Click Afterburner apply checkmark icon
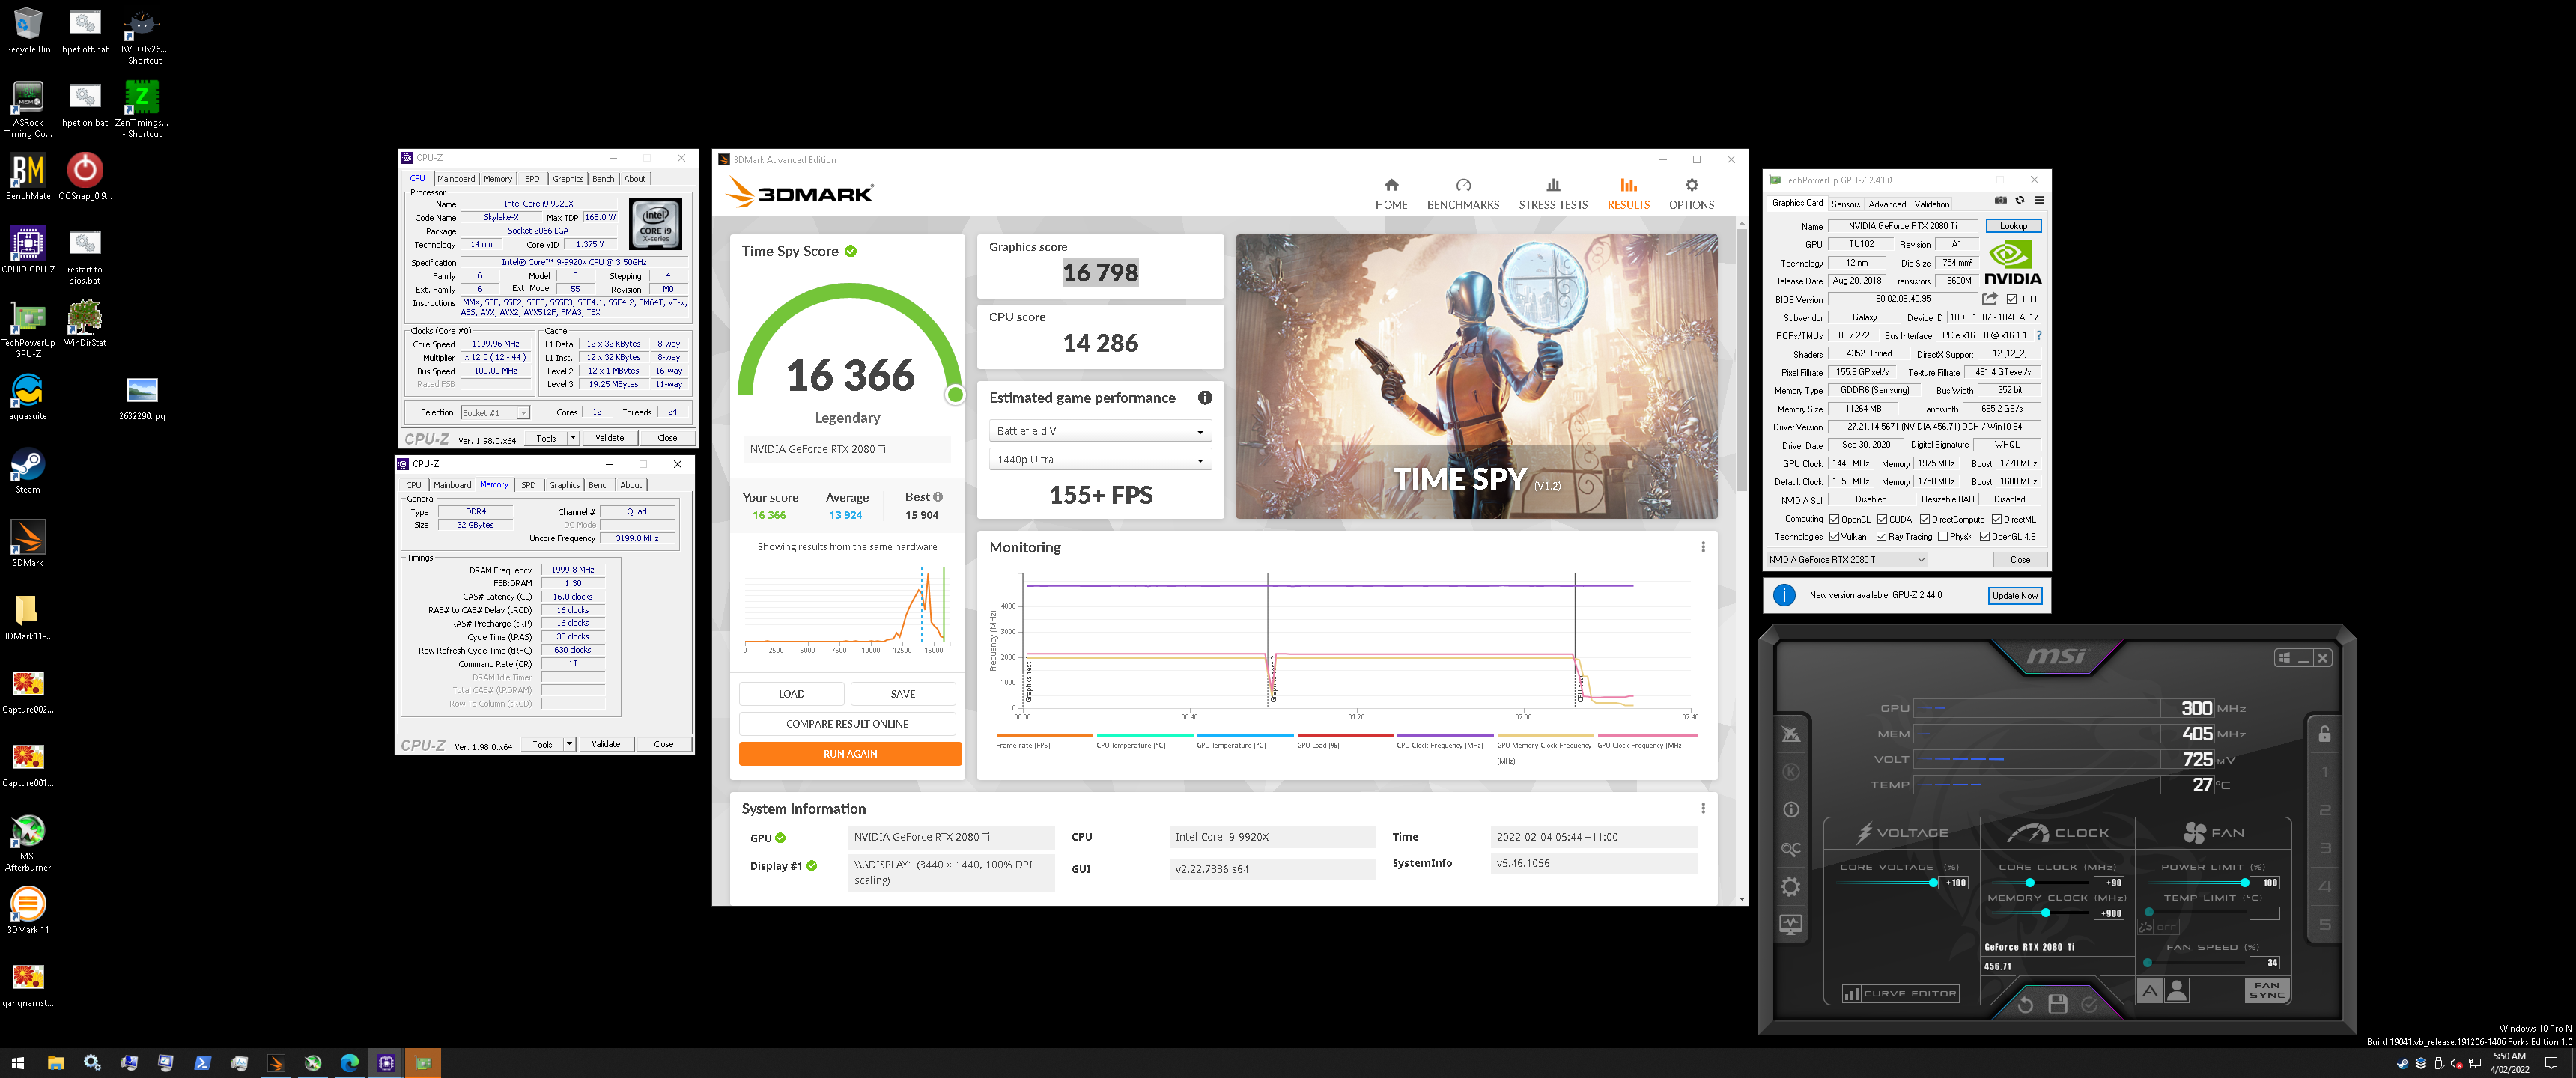The height and width of the screenshot is (1078, 2576). pyautogui.click(x=2090, y=1004)
